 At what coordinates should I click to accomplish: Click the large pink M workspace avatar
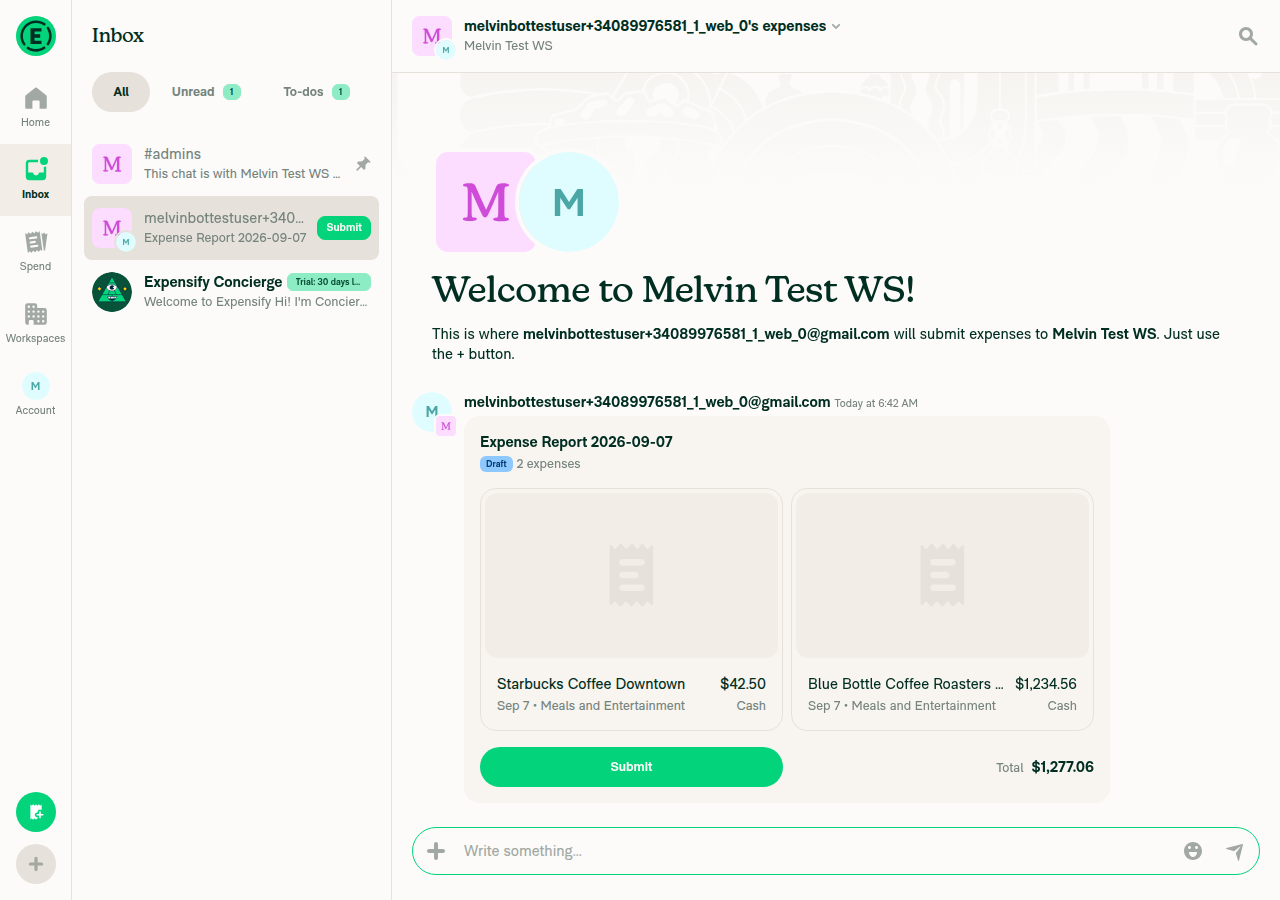click(485, 202)
